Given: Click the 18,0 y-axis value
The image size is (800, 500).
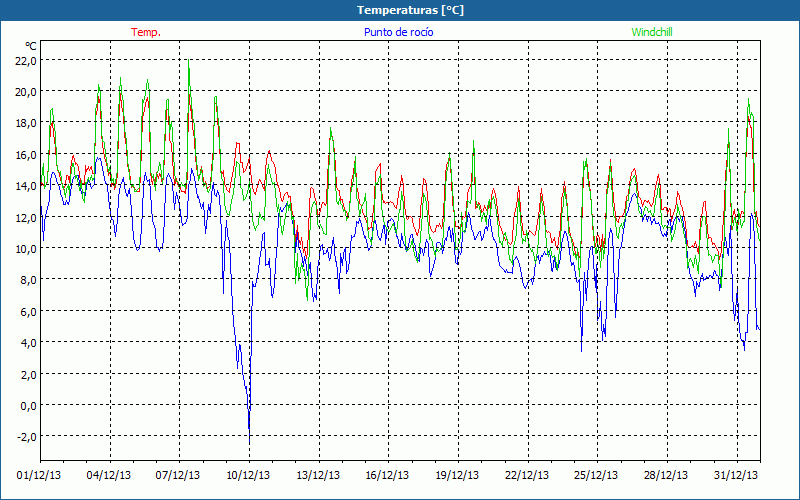Looking at the screenshot, I should (x=26, y=123).
